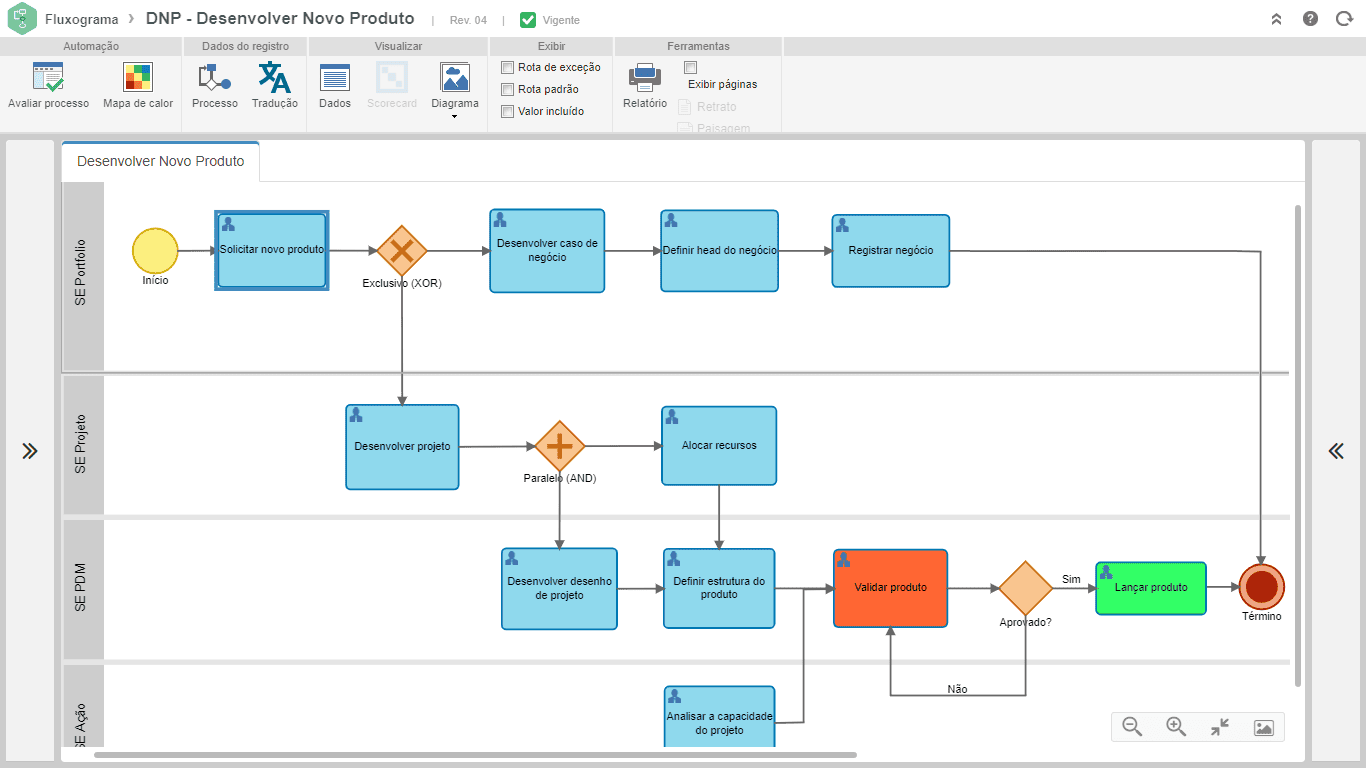Select the Exclusivo (XOR) gateway
The width and height of the screenshot is (1366, 768).
[402, 251]
